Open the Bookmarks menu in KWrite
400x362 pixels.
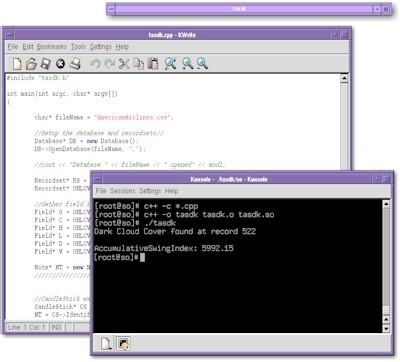(x=52, y=47)
